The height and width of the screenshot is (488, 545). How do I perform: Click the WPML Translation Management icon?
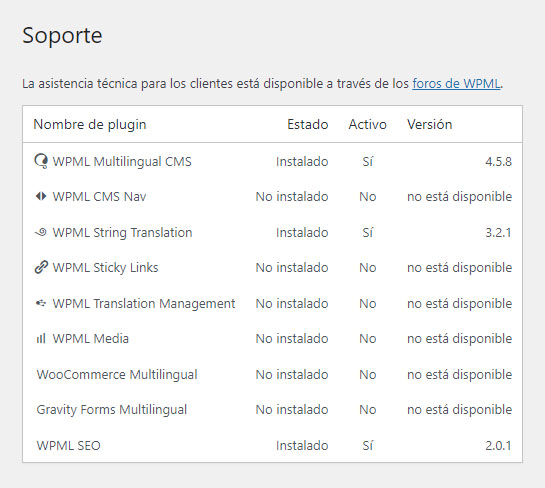point(41,303)
